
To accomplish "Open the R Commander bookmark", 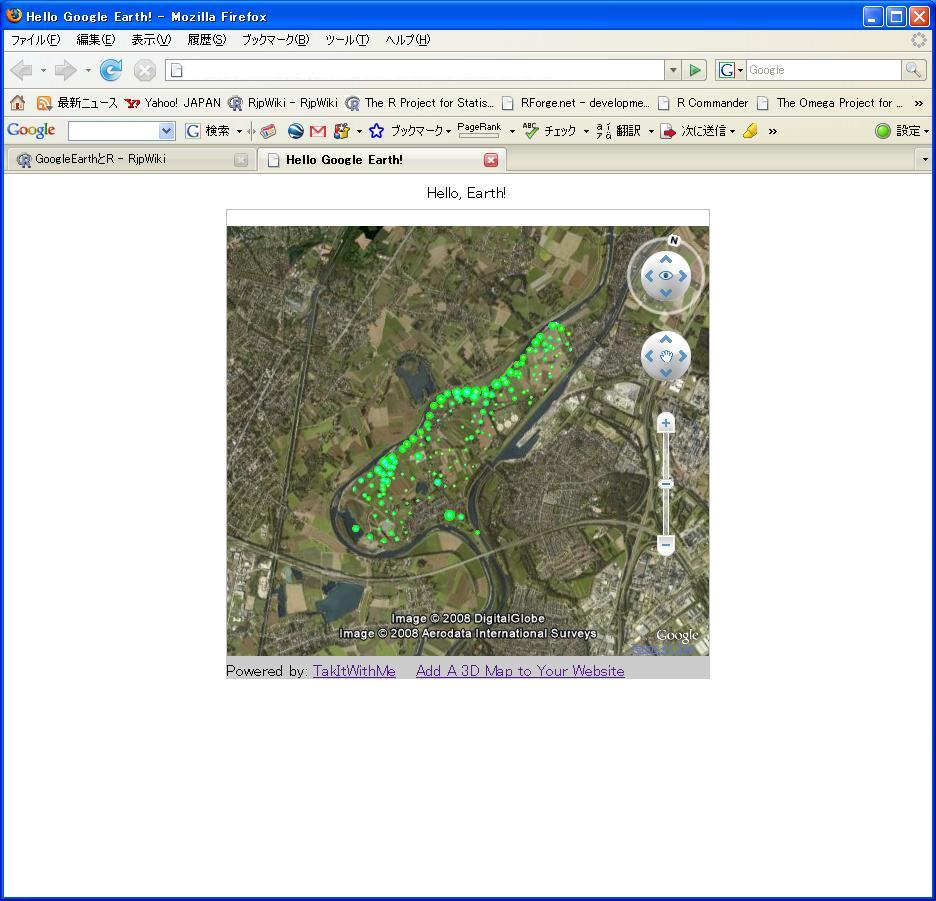I will 711,103.
